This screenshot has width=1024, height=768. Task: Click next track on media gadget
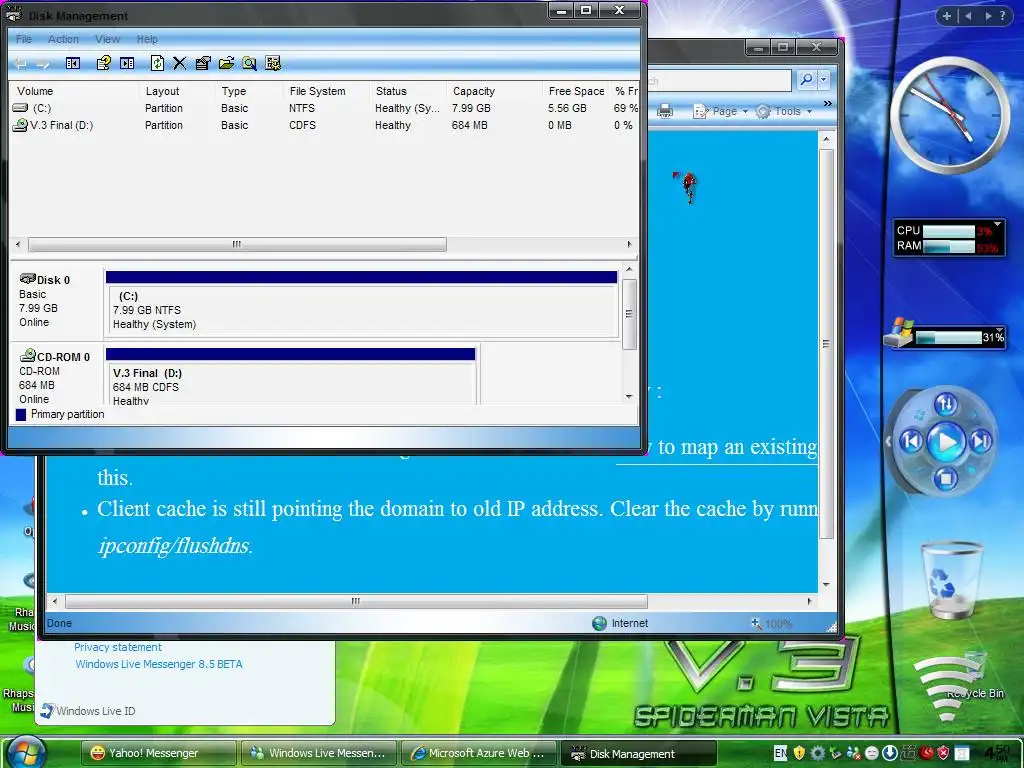[x=981, y=442]
